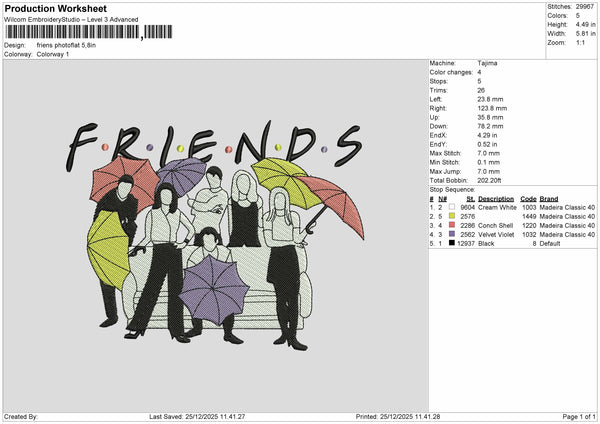600x424 pixels.
Task: Select the Velvet Violet description text
Action: (496, 235)
